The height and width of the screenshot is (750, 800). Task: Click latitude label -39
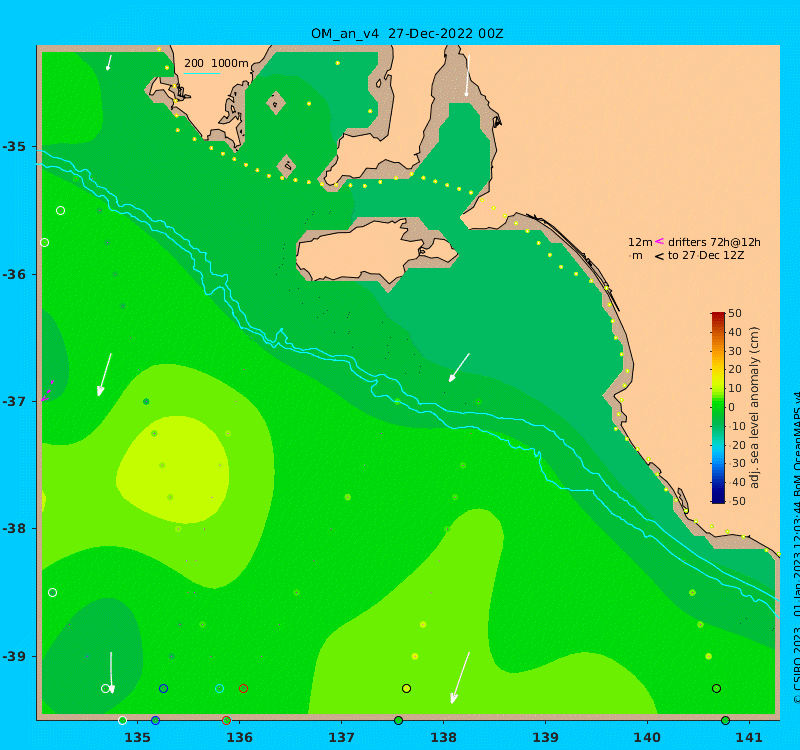click(x=14, y=656)
